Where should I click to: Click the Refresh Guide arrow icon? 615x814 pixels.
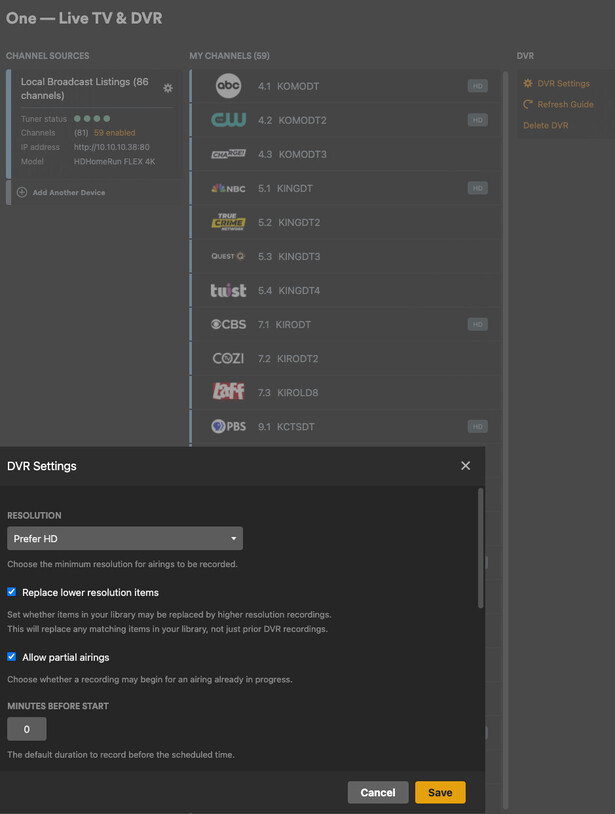(528, 104)
